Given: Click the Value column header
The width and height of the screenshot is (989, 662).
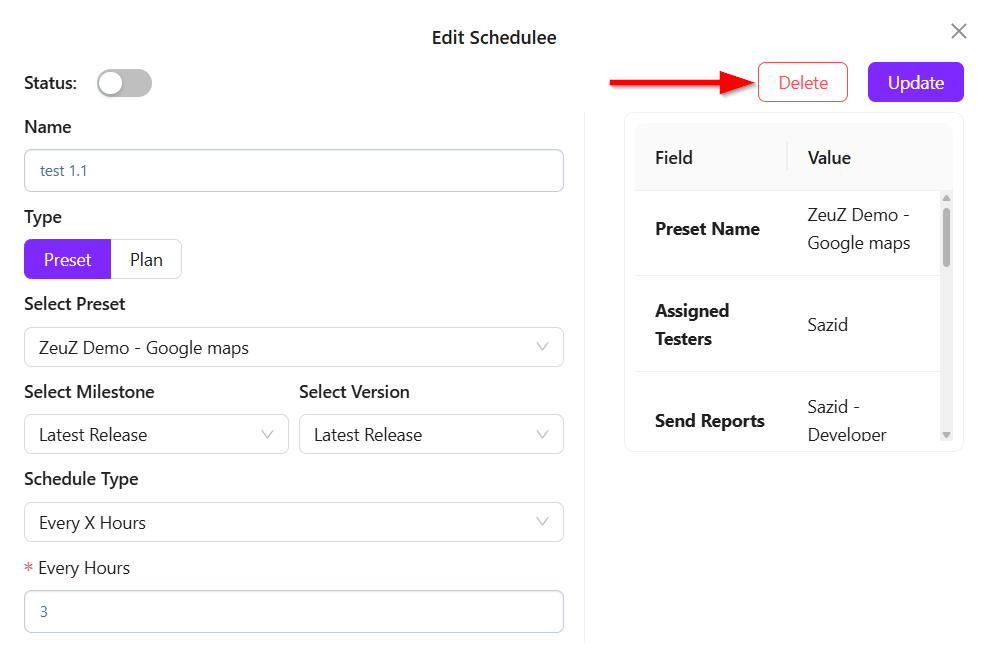Looking at the screenshot, I should click(x=829, y=158).
